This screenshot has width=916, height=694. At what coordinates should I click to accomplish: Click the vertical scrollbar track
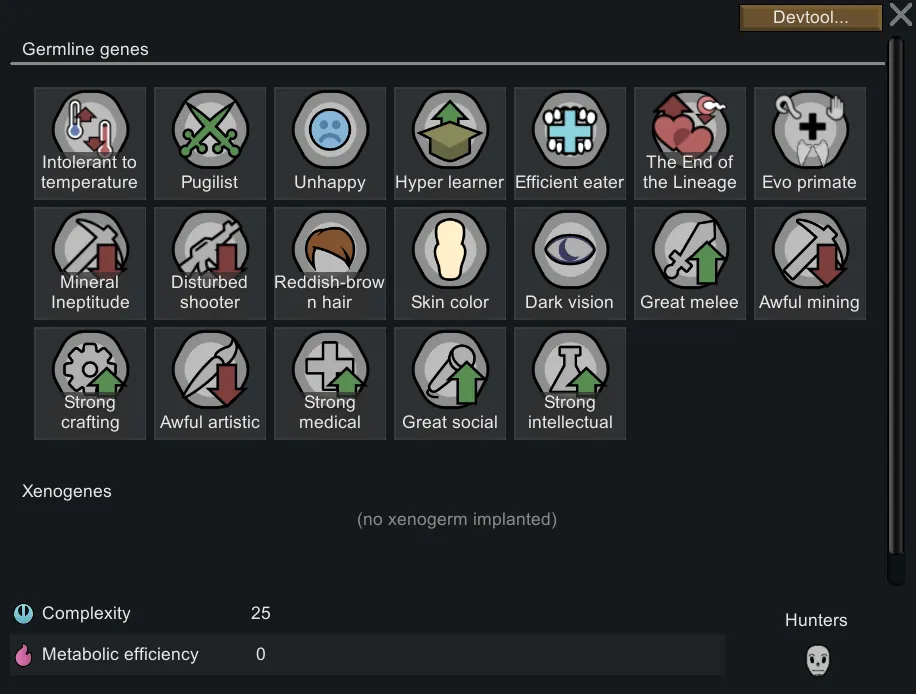896,310
